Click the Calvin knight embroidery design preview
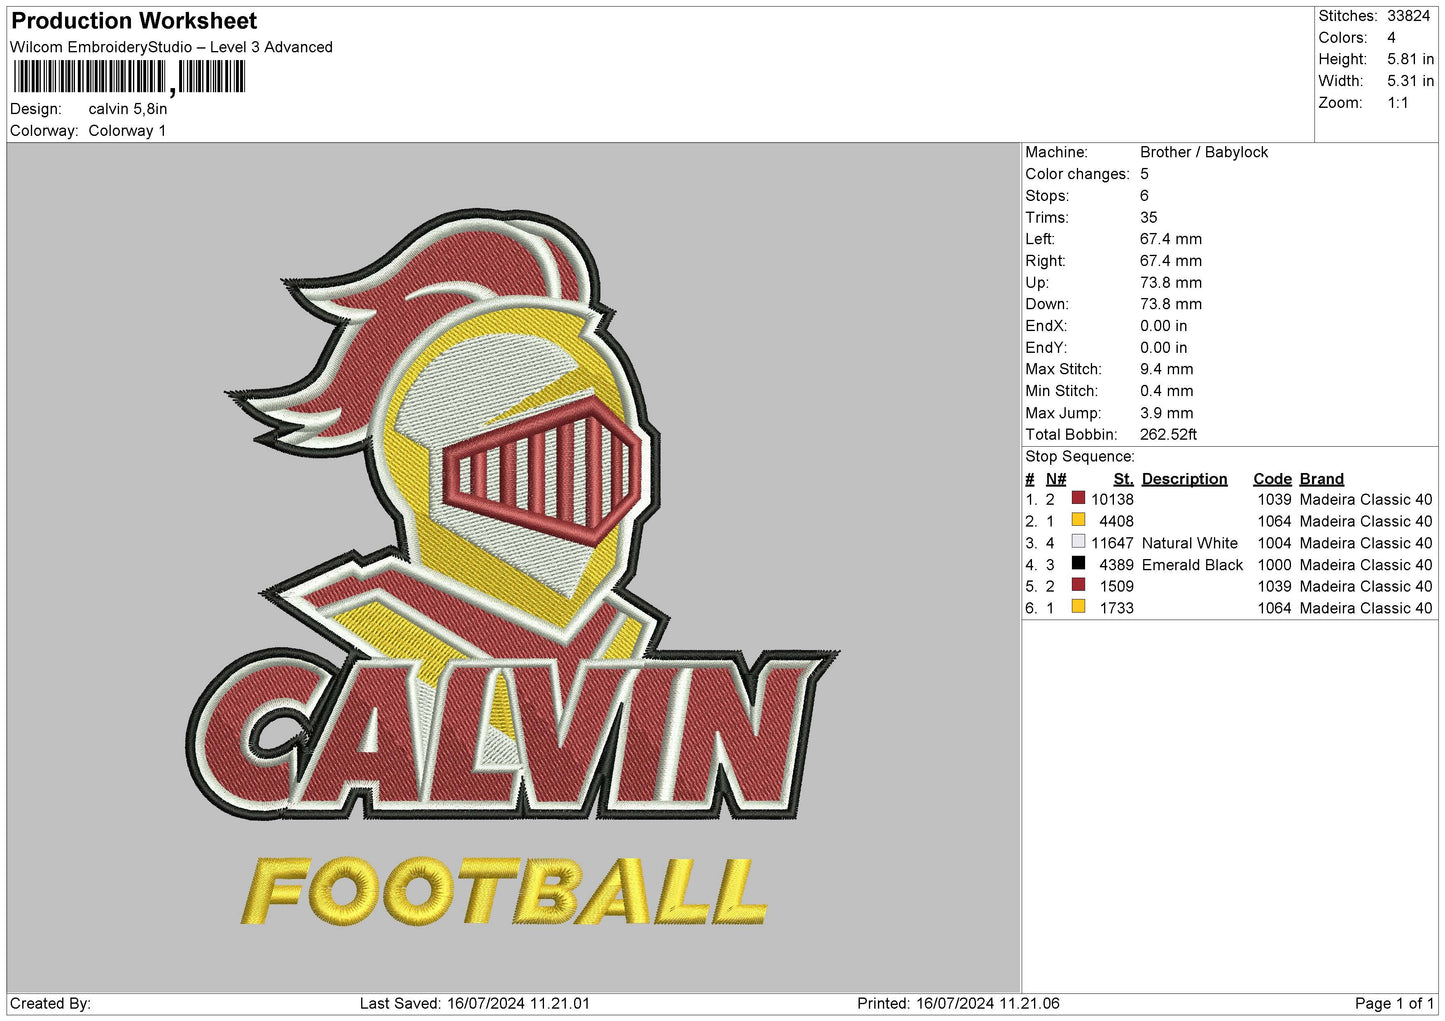This screenshot has width=1445, height=1021. click(x=513, y=567)
